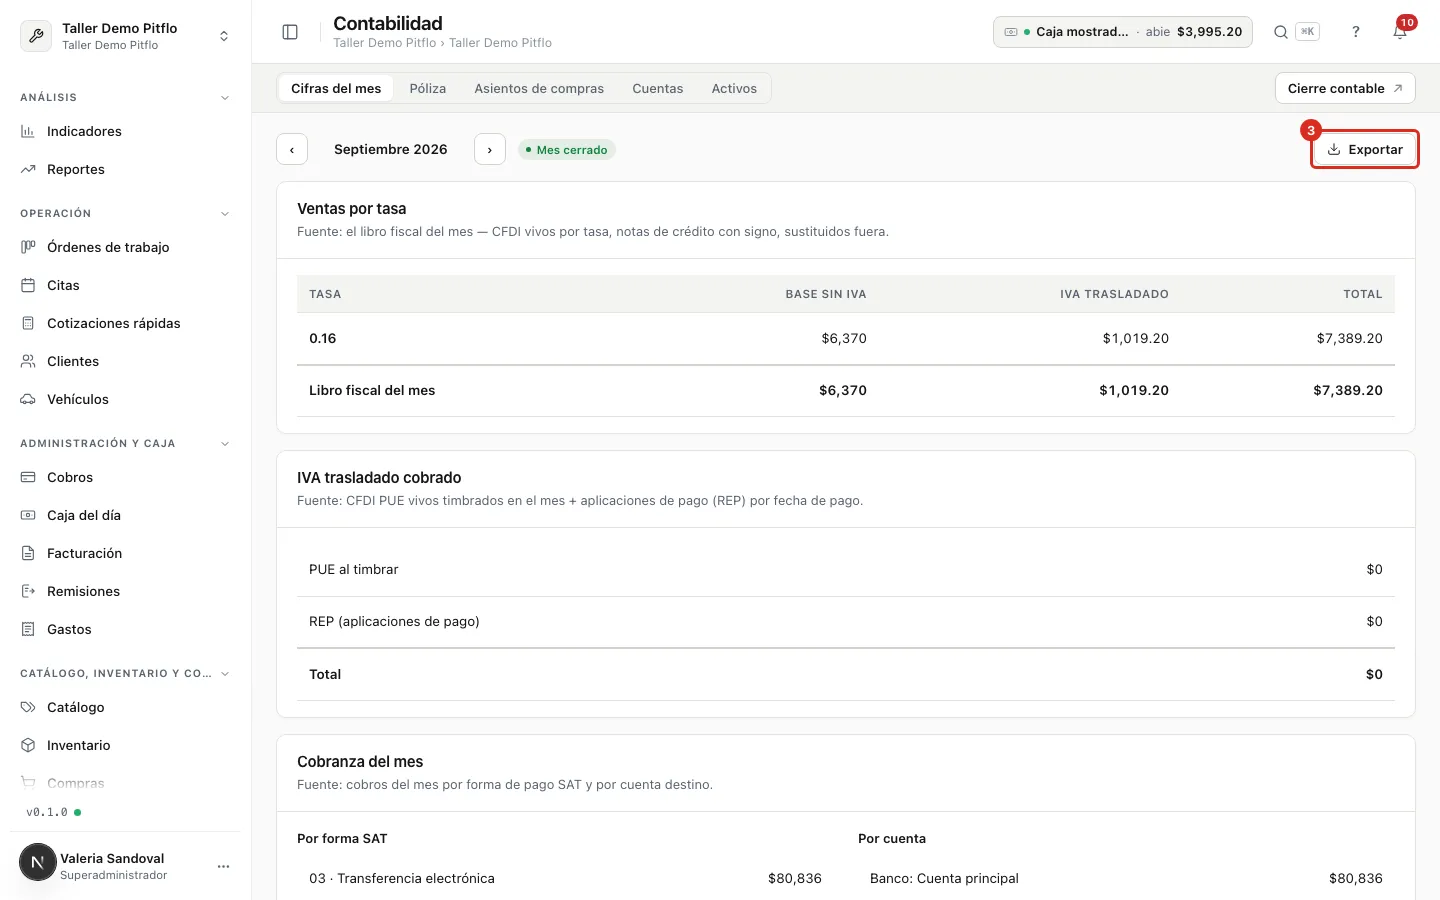Screen dimensions: 1440x900
Task: Go to the Activos tab
Action: 734,88
